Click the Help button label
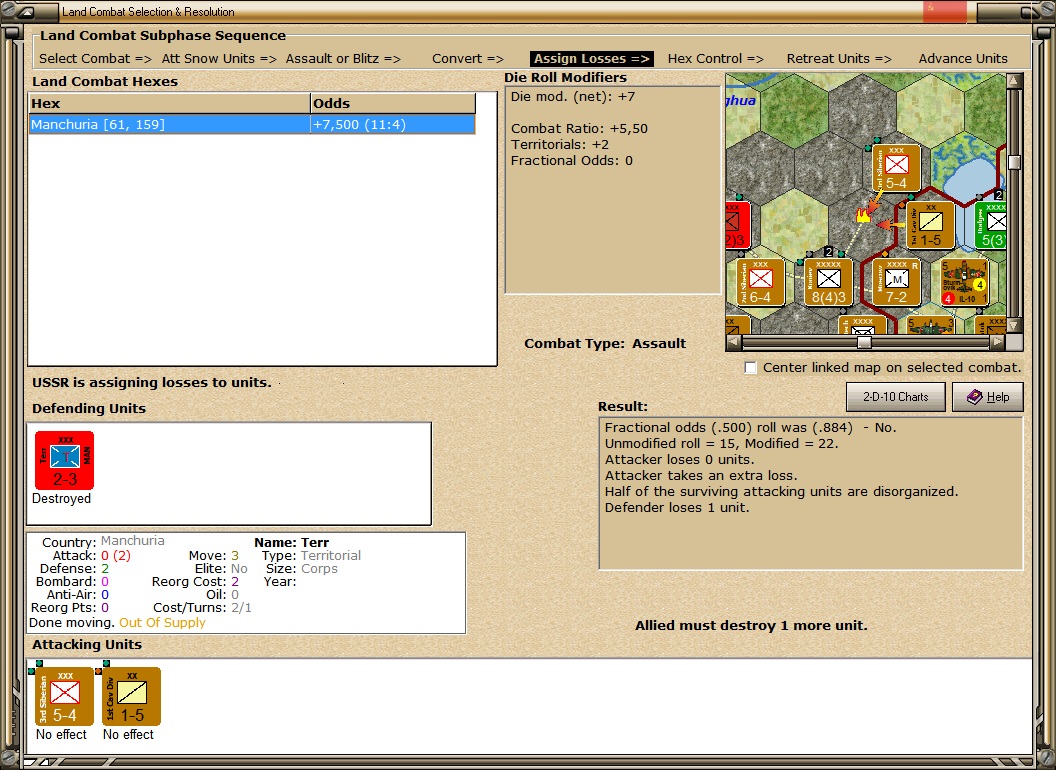The image size is (1056, 770). click(997, 397)
